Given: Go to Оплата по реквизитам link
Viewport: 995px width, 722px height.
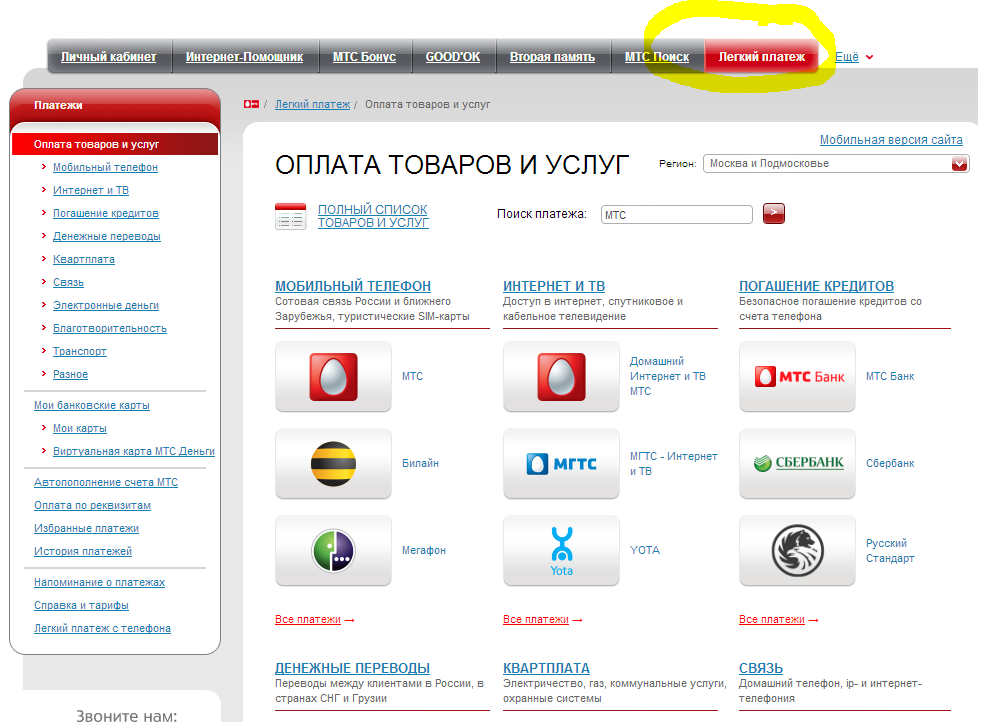Looking at the screenshot, I should [93, 505].
